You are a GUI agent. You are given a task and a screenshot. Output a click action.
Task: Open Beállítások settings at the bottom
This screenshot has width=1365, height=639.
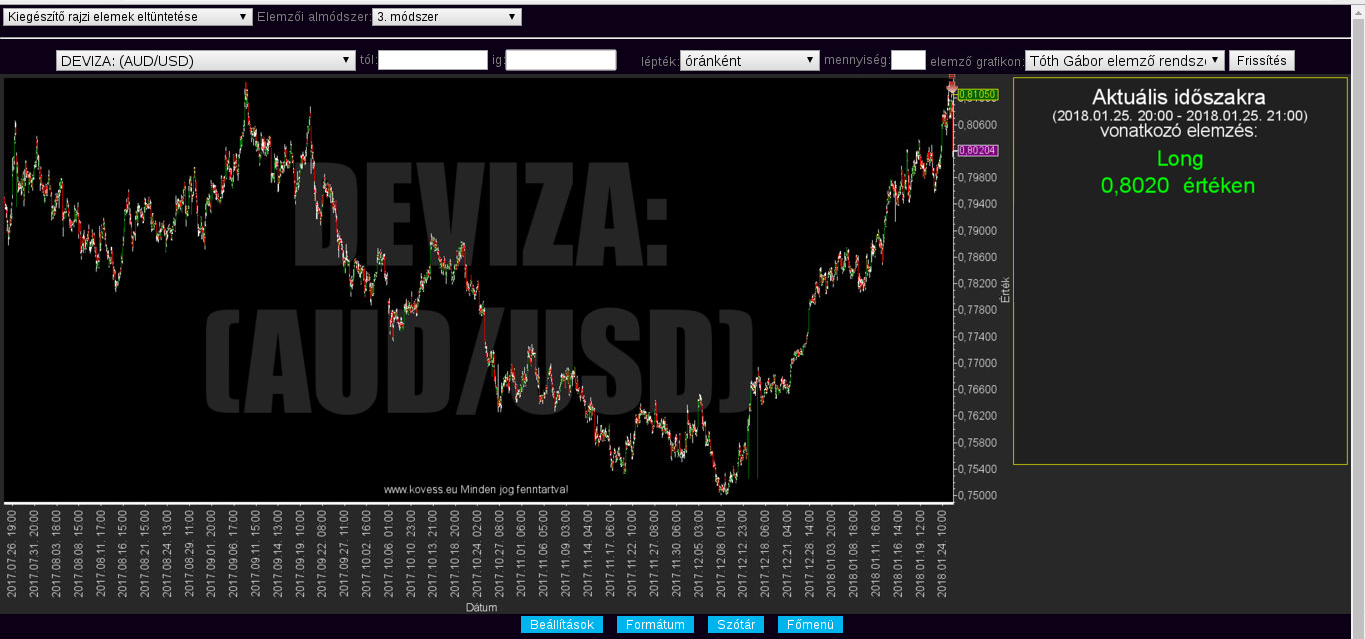pos(562,625)
